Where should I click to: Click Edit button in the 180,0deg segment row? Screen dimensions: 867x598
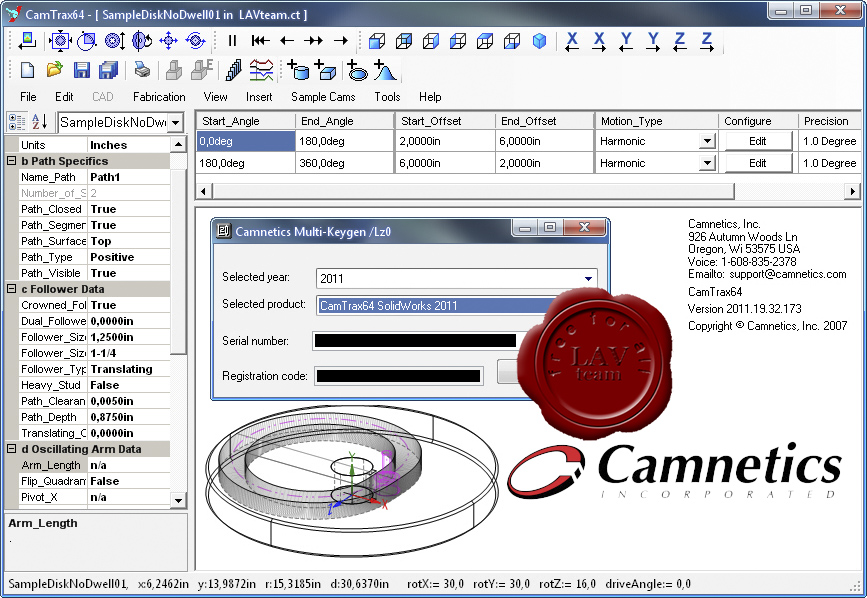pyautogui.click(x=758, y=163)
